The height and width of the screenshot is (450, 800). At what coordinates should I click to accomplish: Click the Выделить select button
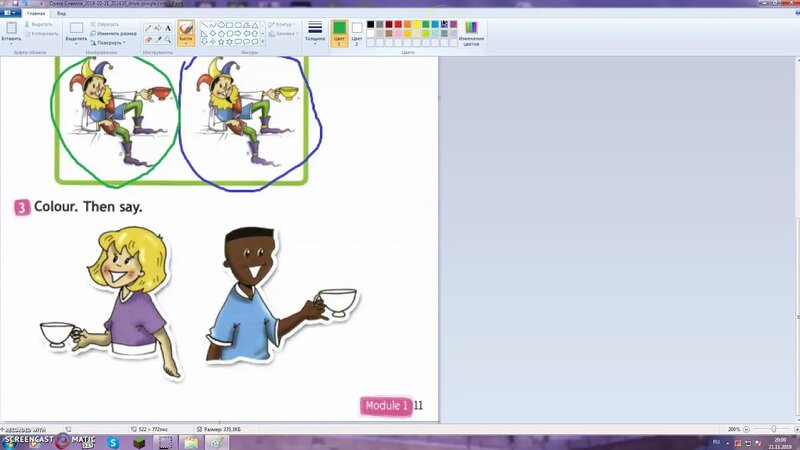[x=76, y=31]
